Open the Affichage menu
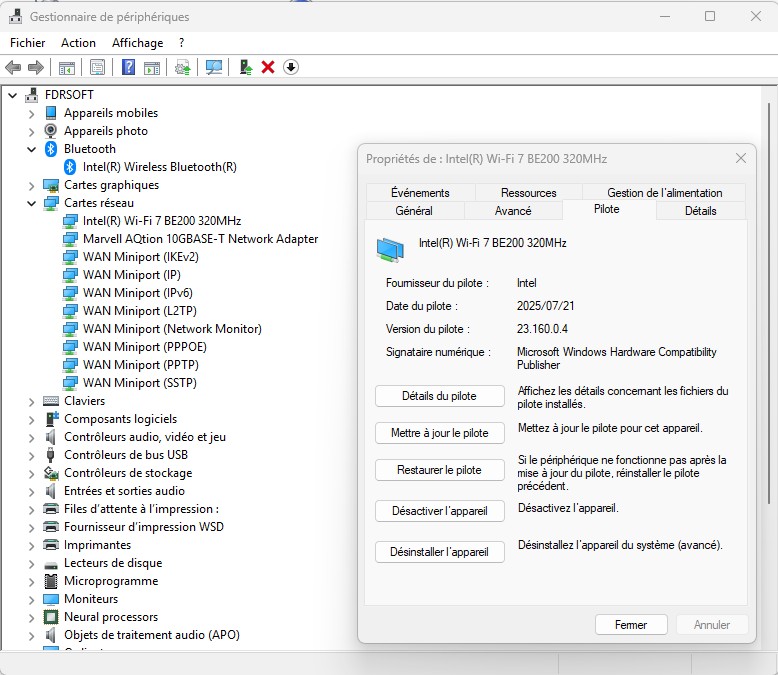Image resolution: width=778 pixels, height=675 pixels. click(137, 43)
